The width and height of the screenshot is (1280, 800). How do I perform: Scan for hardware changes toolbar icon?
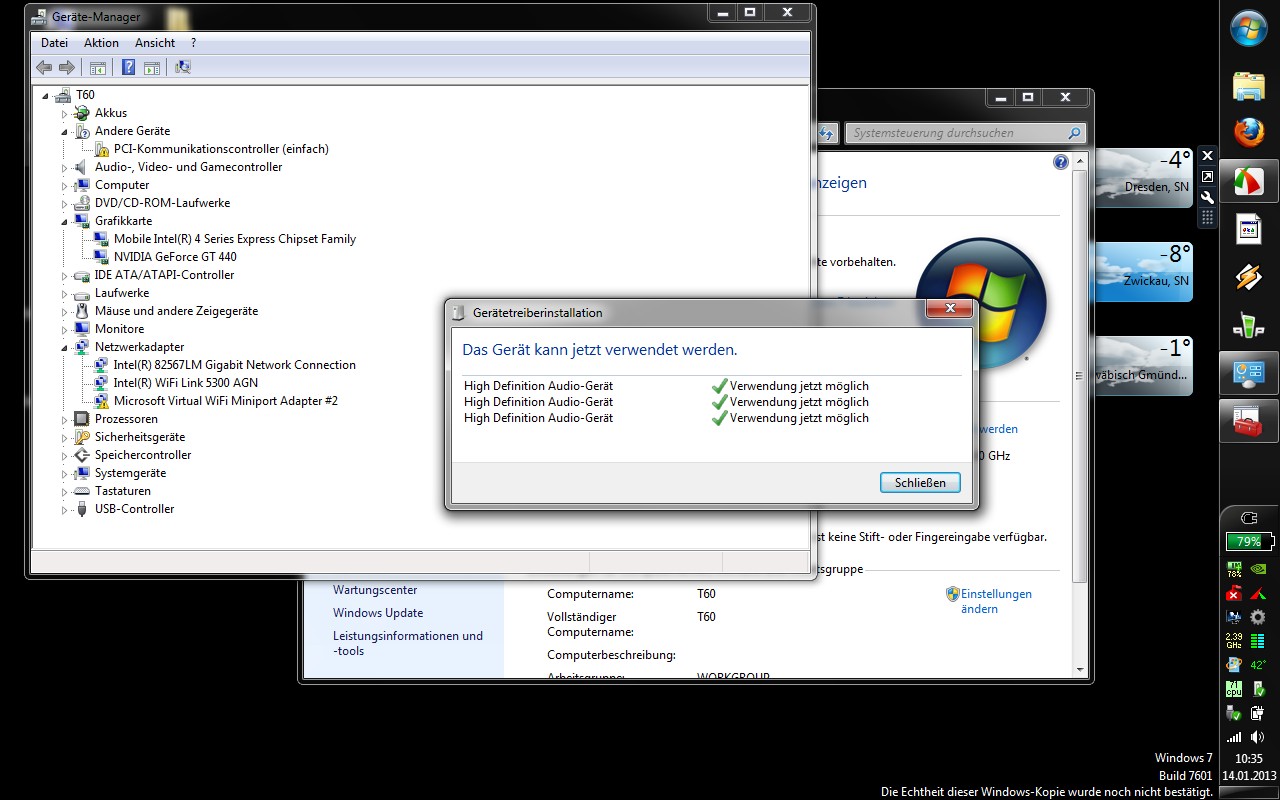click(x=183, y=67)
